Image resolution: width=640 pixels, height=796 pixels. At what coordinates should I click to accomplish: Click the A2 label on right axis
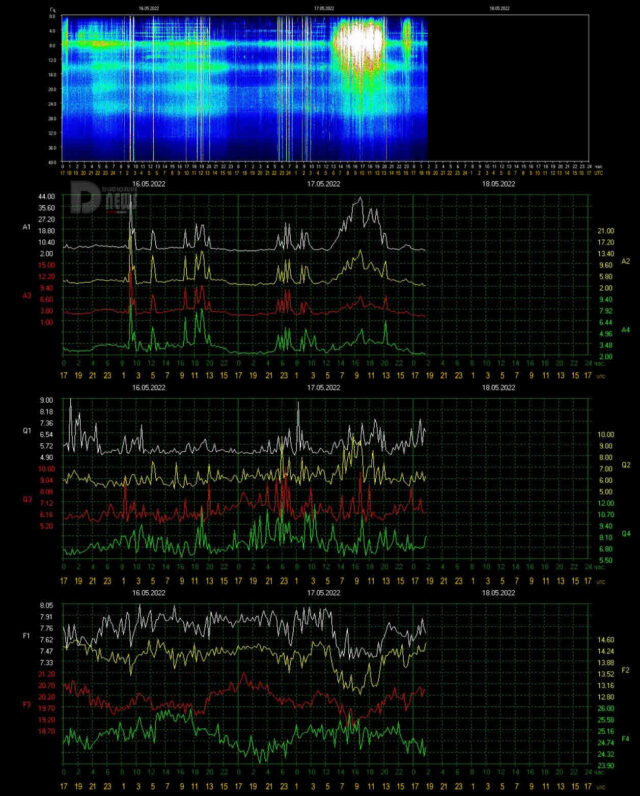pos(625,261)
